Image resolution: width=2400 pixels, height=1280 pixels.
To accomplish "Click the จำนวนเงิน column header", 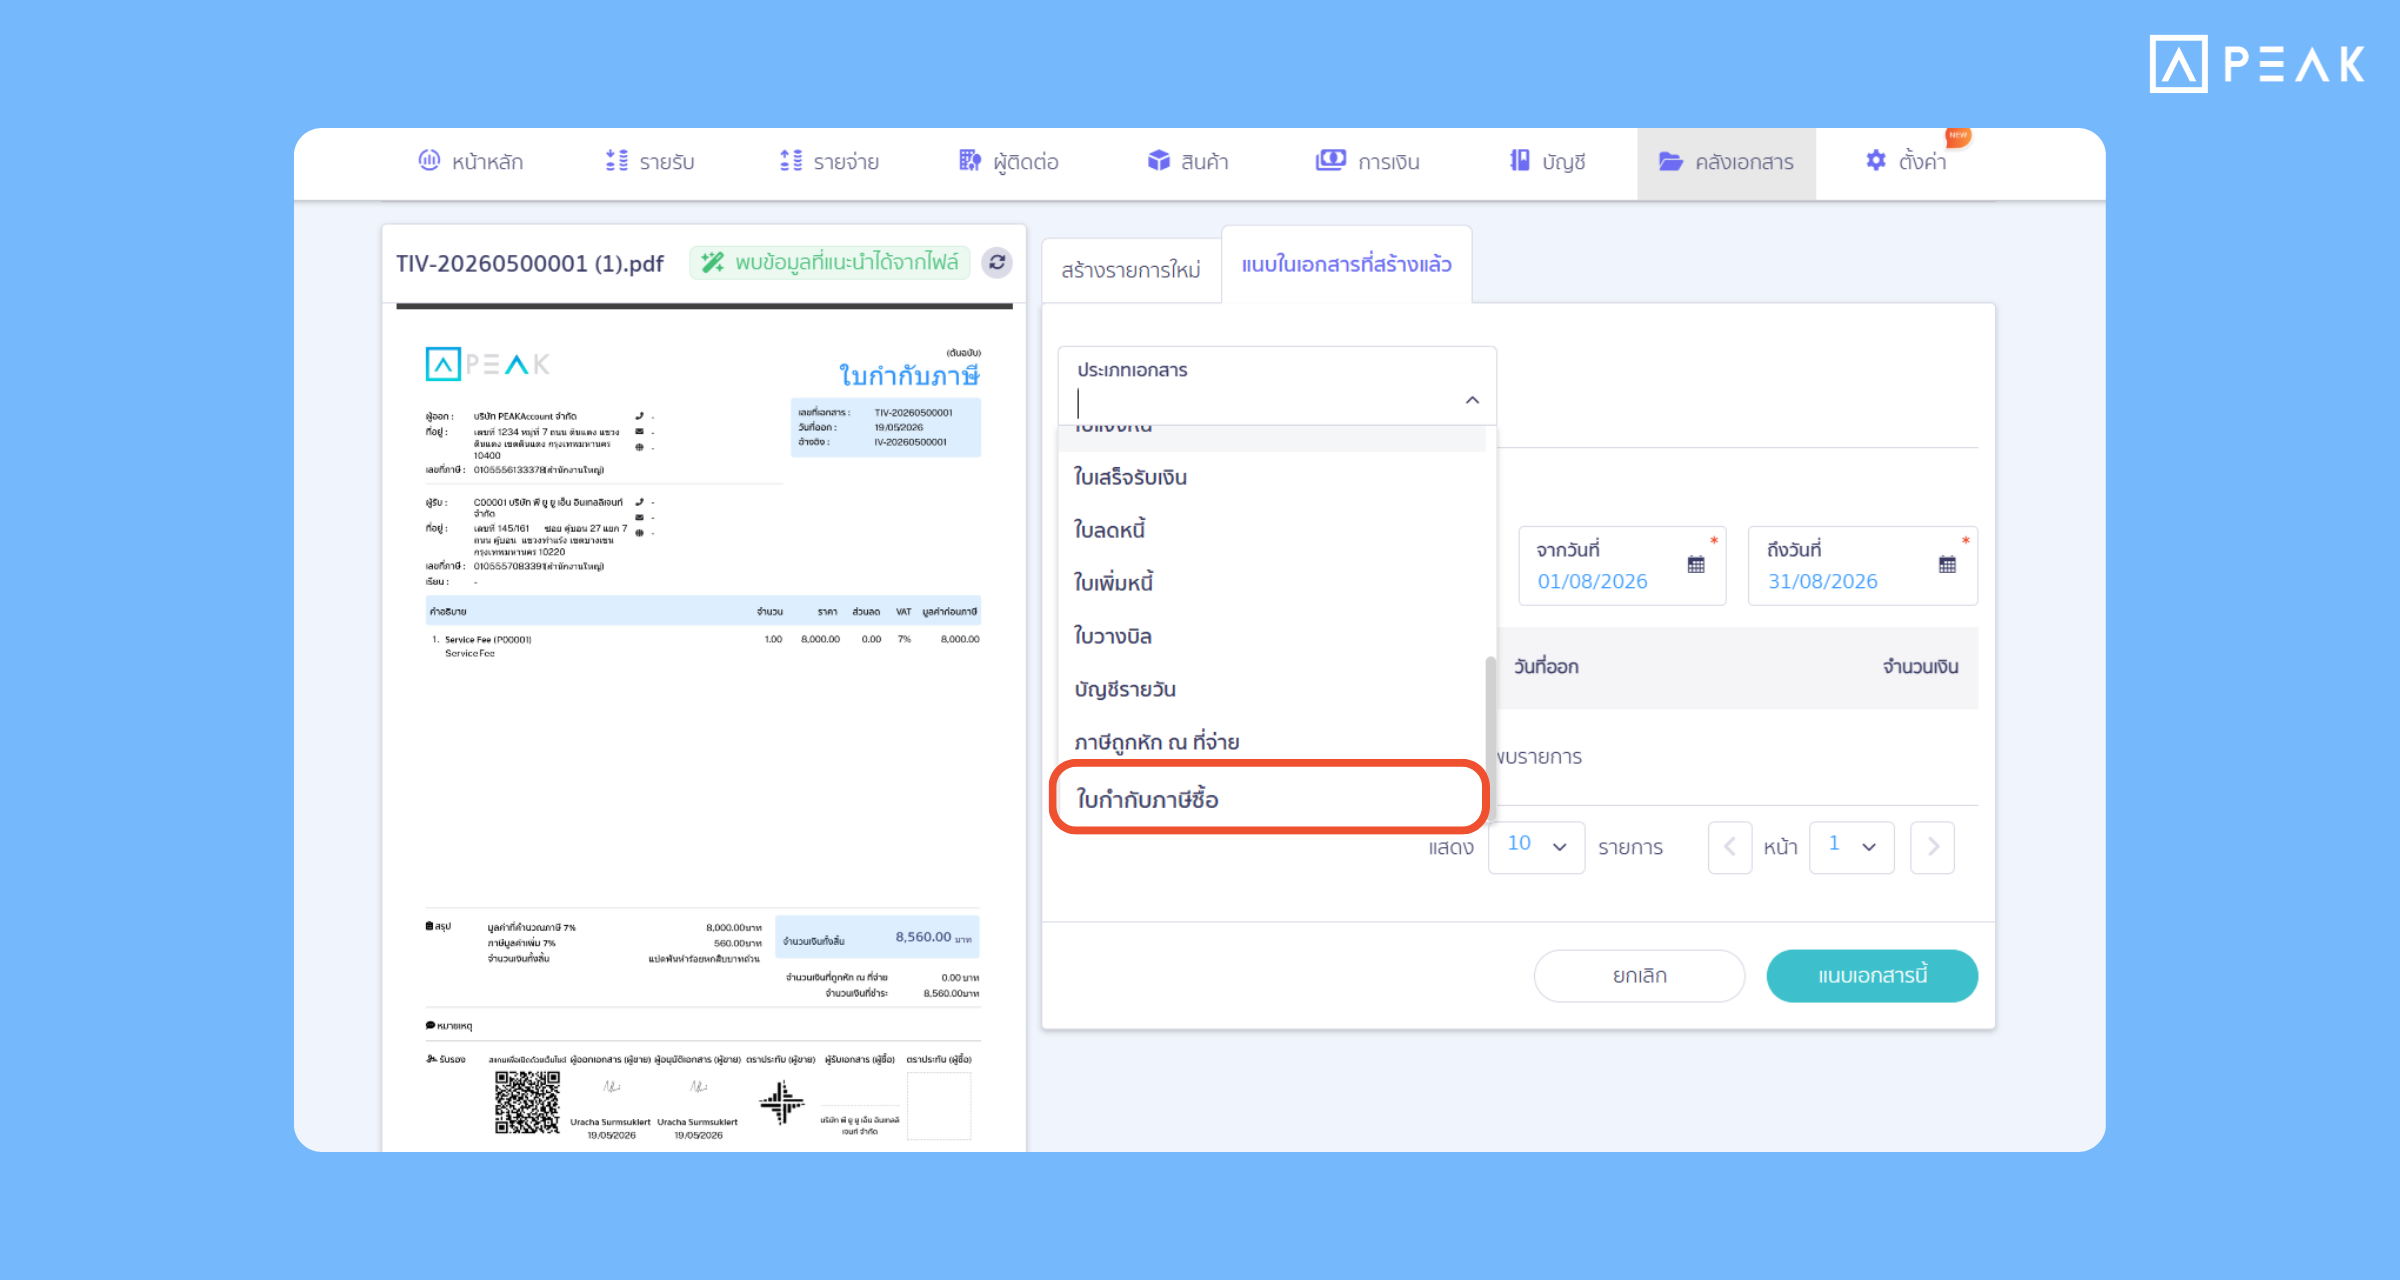I will 1920,667.
